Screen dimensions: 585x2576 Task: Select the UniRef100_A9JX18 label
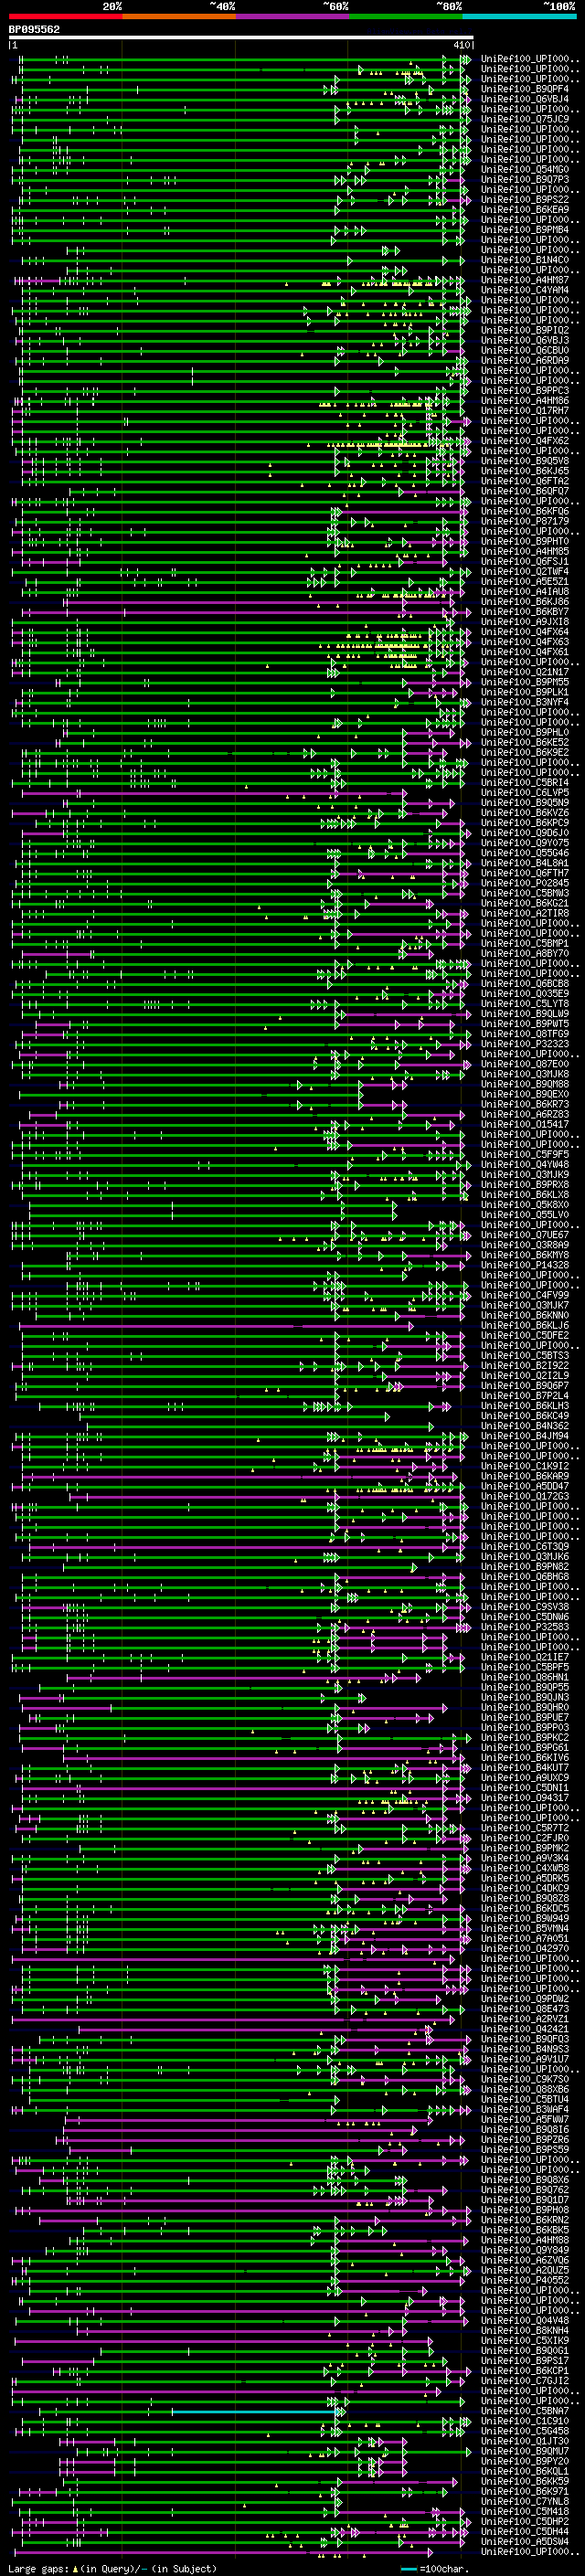pyautogui.click(x=525, y=622)
